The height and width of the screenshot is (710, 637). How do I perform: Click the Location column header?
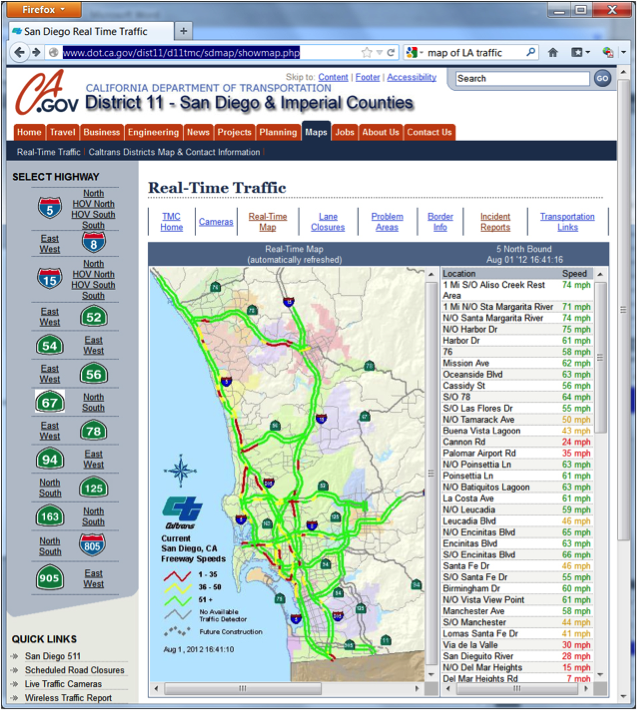[459, 273]
